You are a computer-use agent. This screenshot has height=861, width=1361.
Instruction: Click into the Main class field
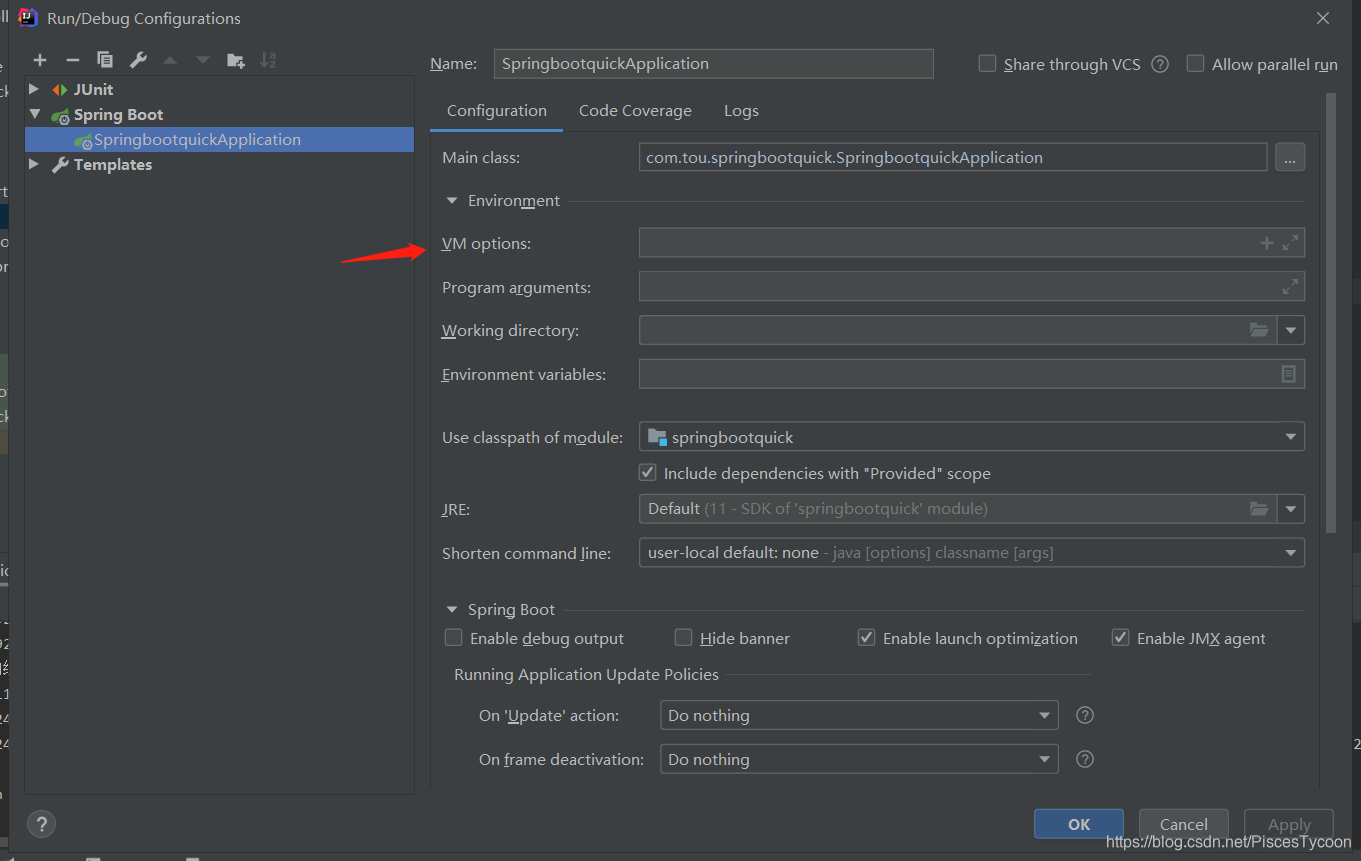tap(953, 157)
